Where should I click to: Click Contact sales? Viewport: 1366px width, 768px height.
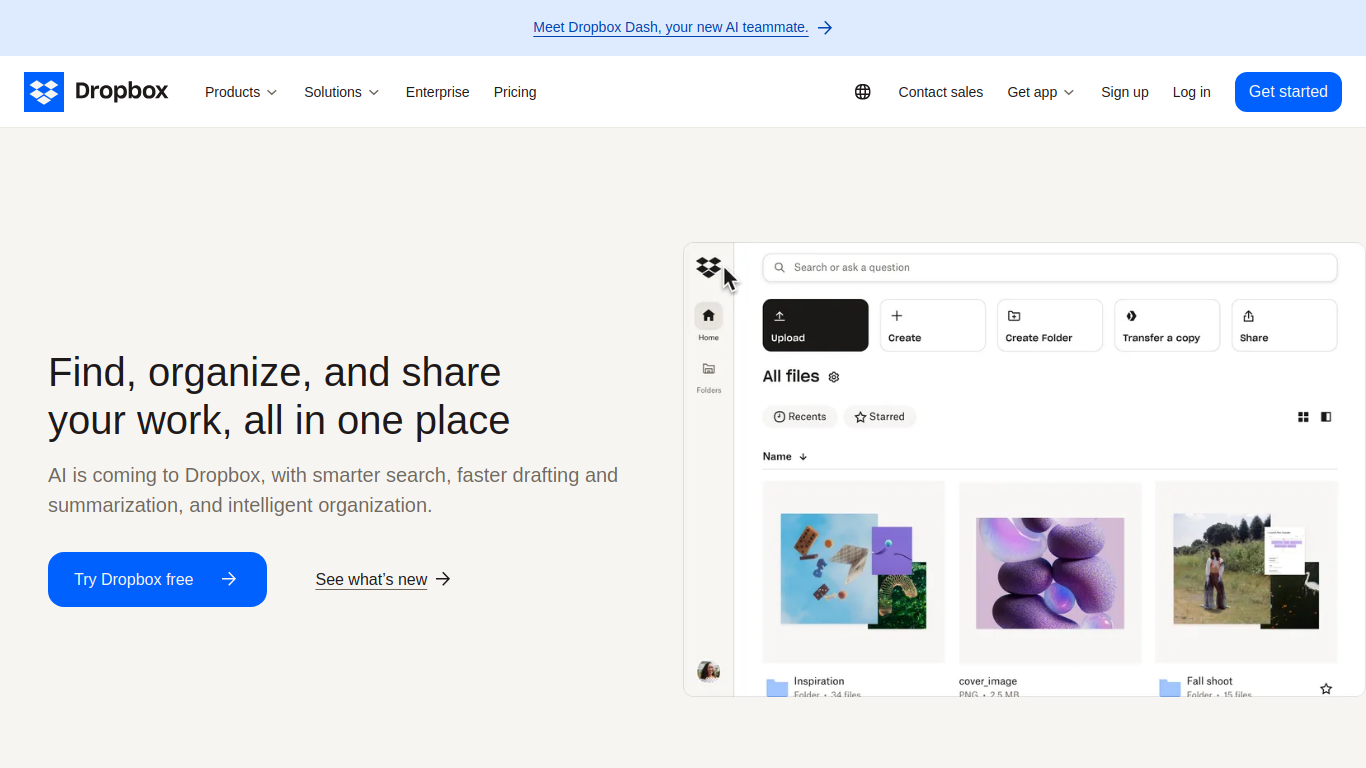pyautogui.click(x=940, y=92)
